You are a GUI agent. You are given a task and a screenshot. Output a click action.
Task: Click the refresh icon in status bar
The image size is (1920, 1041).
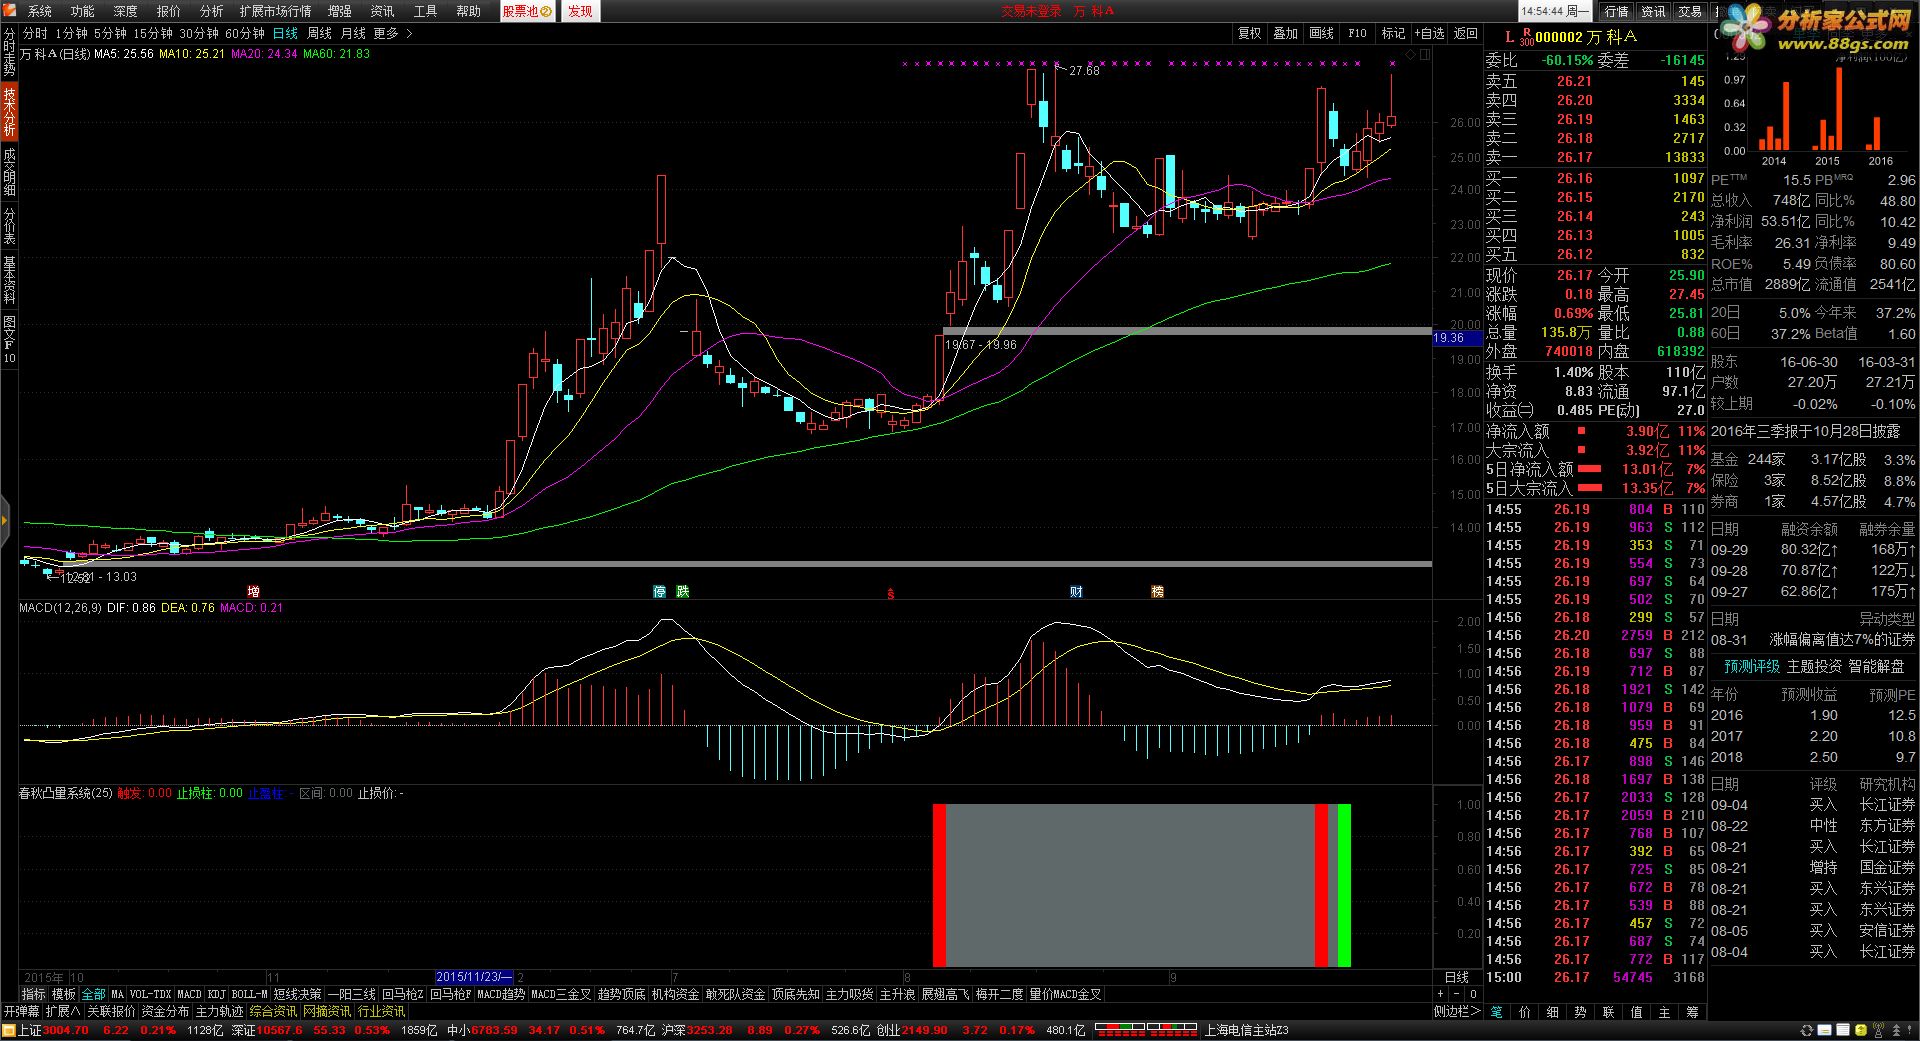[1806, 1030]
